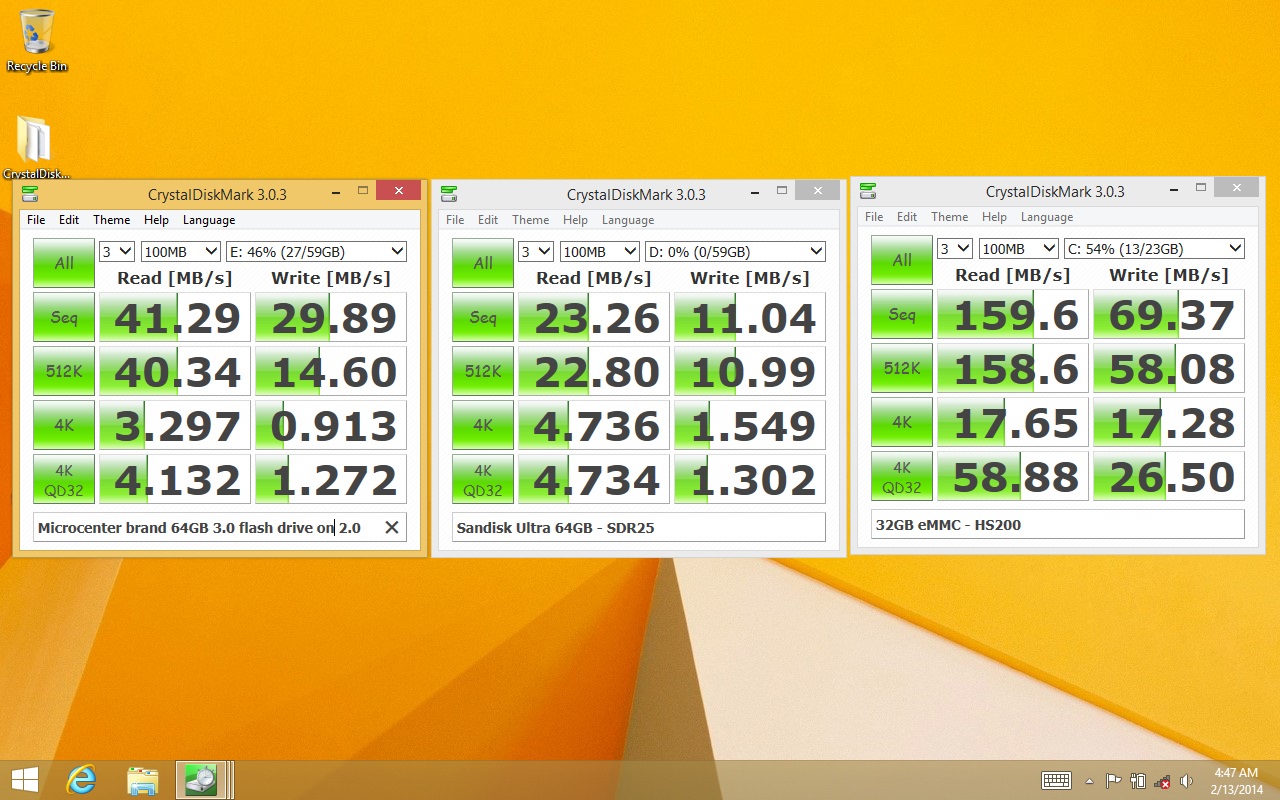Image resolution: width=1280 pixels, height=800 pixels.
Task: Expand 100MB size dropdown in C: drive window
Action: (1019, 248)
